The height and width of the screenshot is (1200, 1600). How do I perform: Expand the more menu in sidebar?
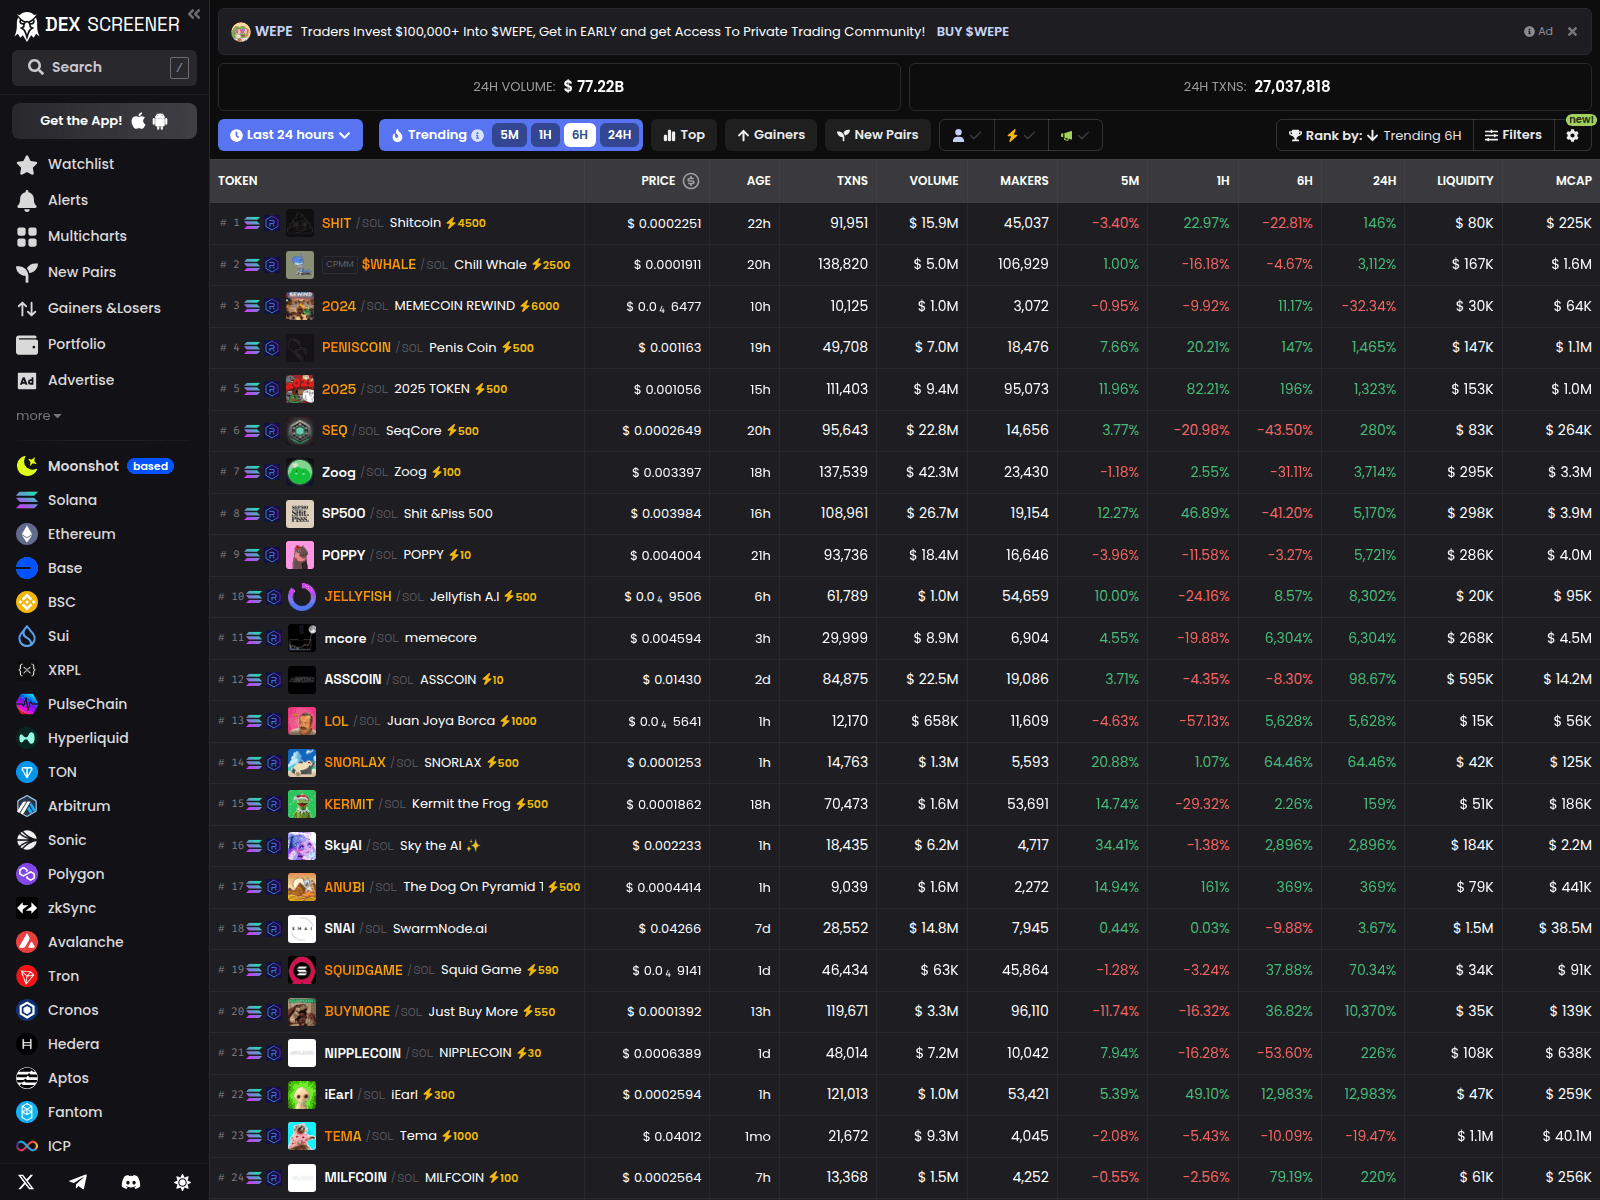(x=39, y=416)
